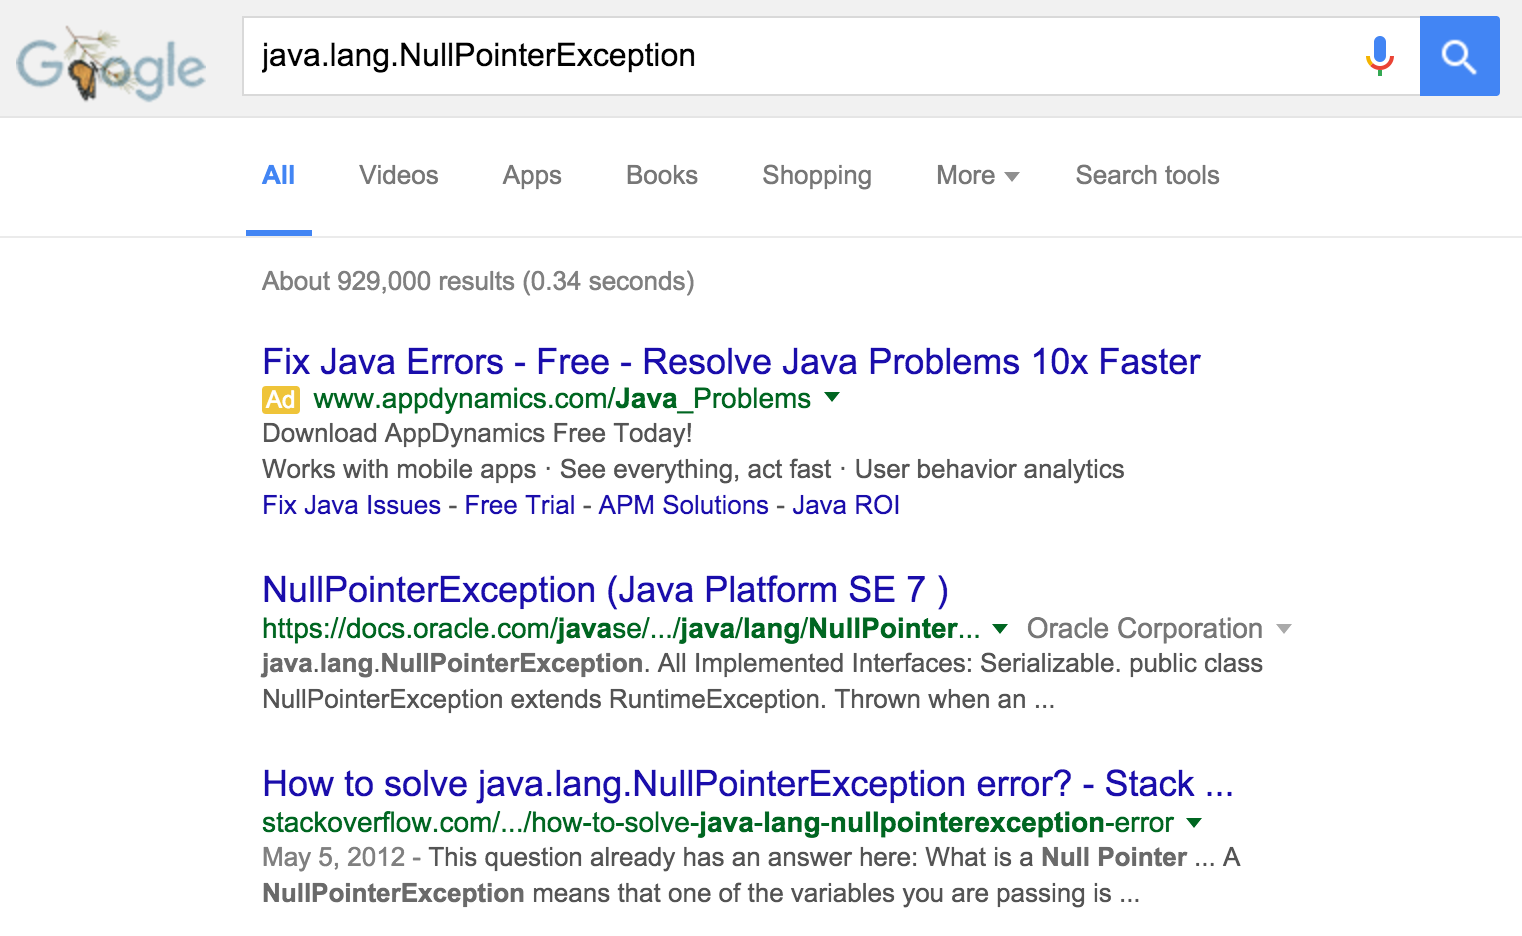This screenshot has width=1522, height=936.
Task: Click the Google doodle logo
Action: 110,65
